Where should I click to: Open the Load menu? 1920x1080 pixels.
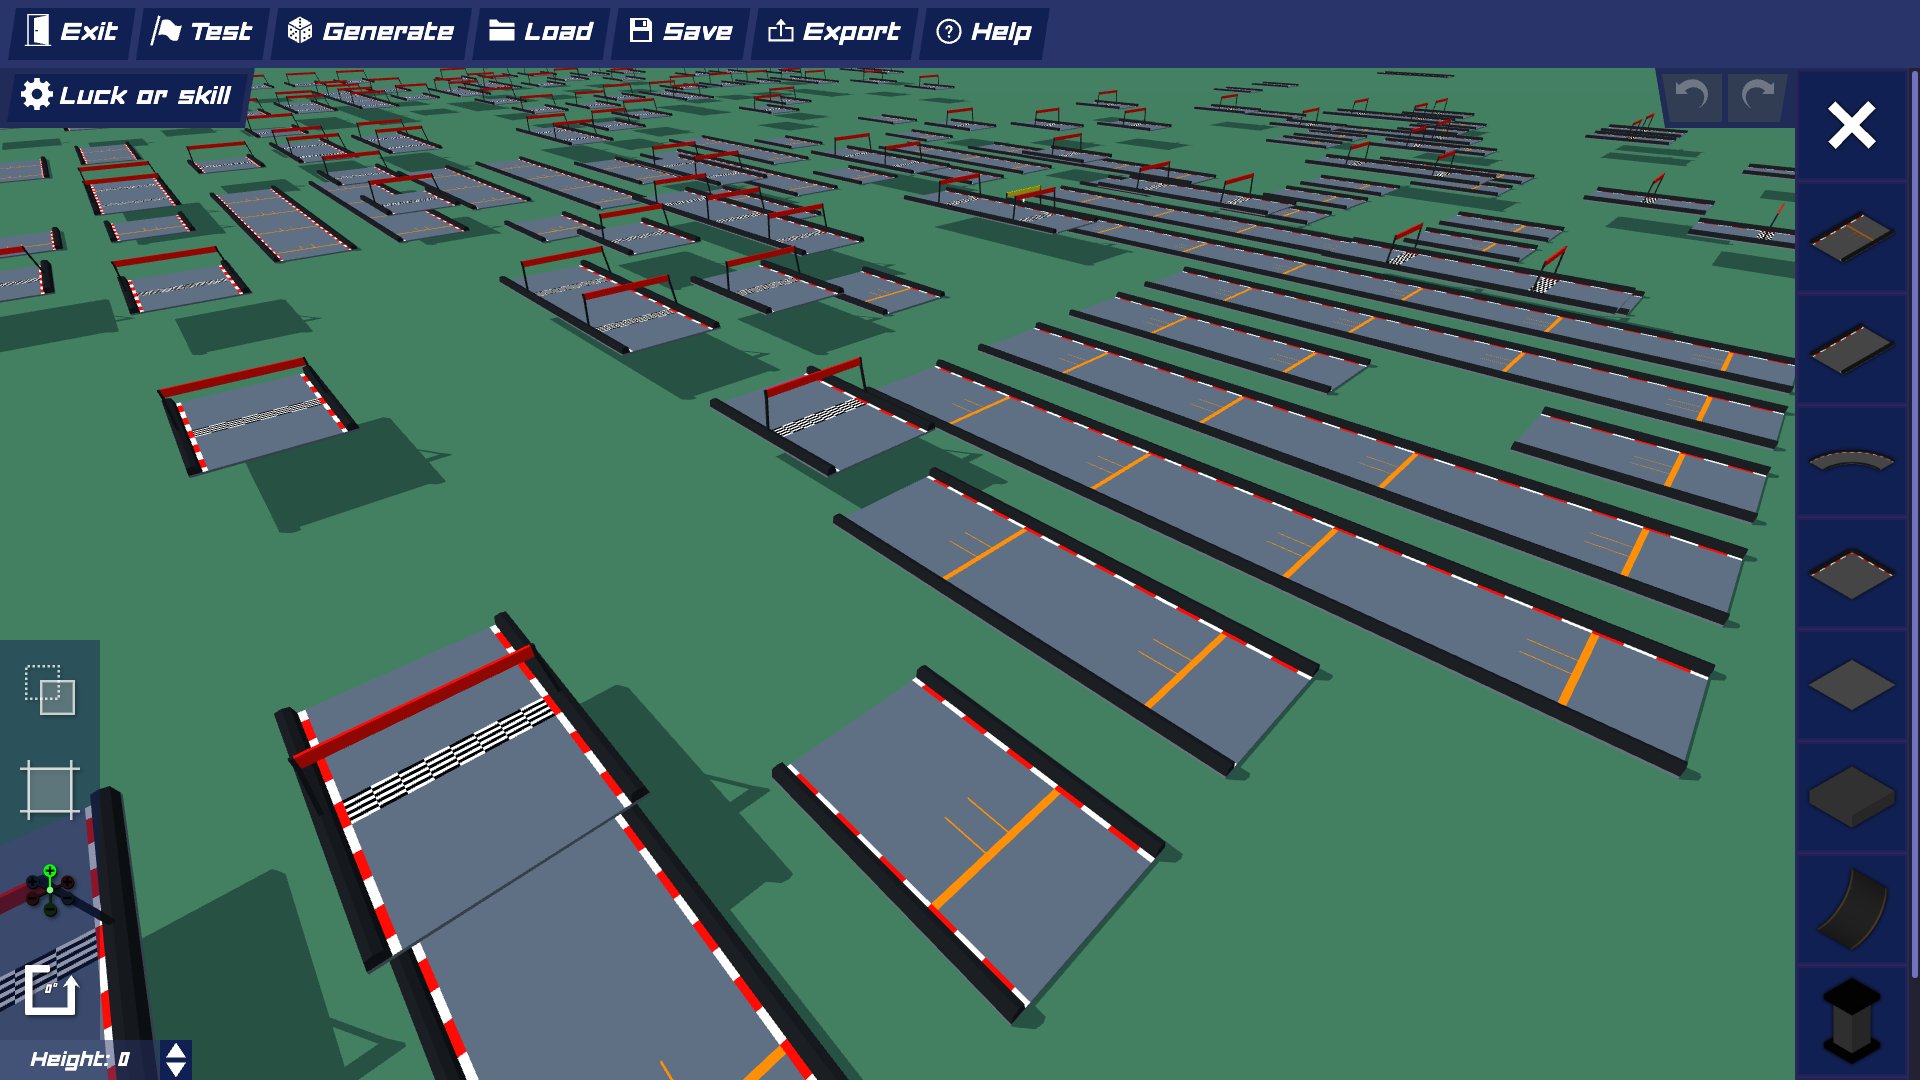538,31
